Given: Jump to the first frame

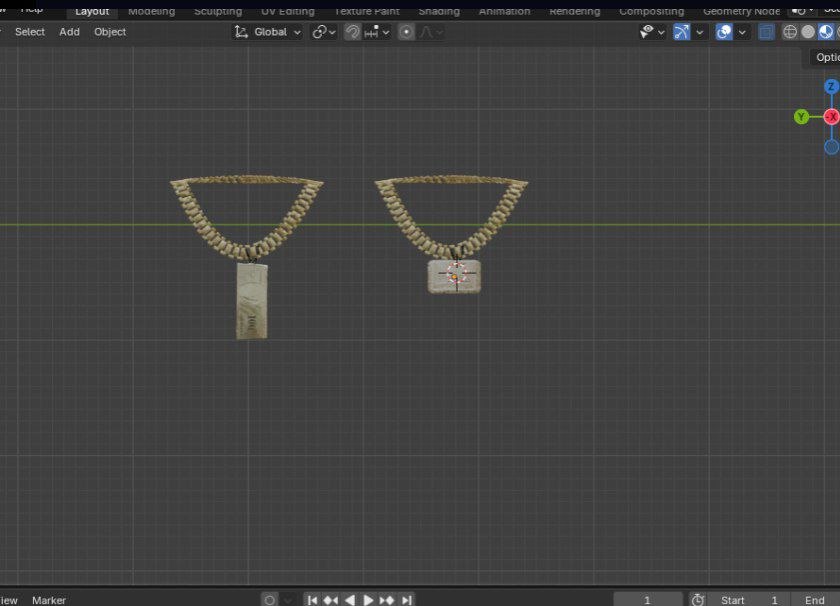Looking at the screenshot, I should point(312,600).
